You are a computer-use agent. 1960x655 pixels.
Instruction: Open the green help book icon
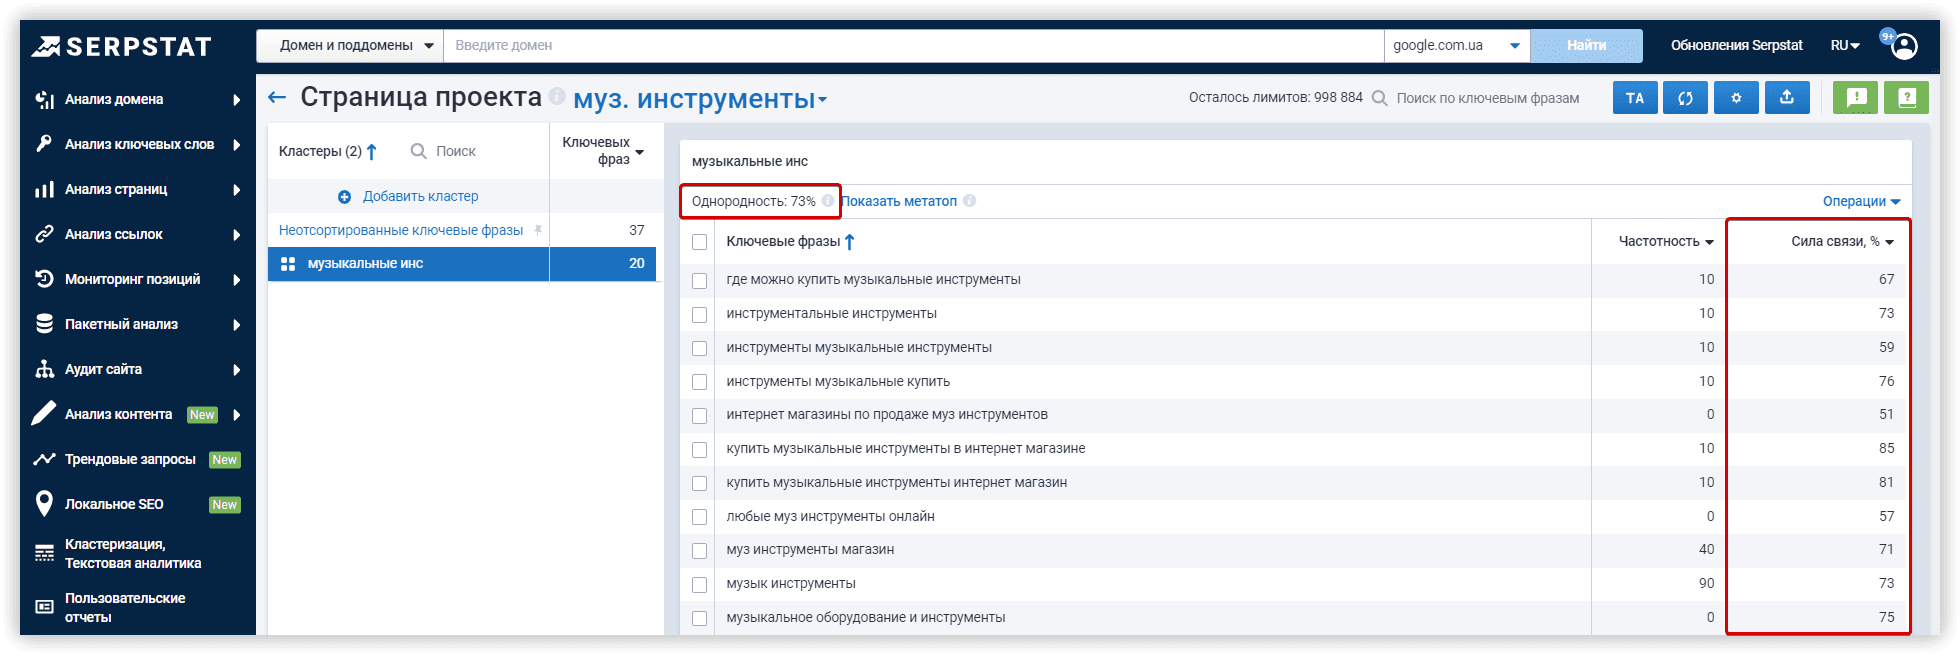coord(1907,98)
